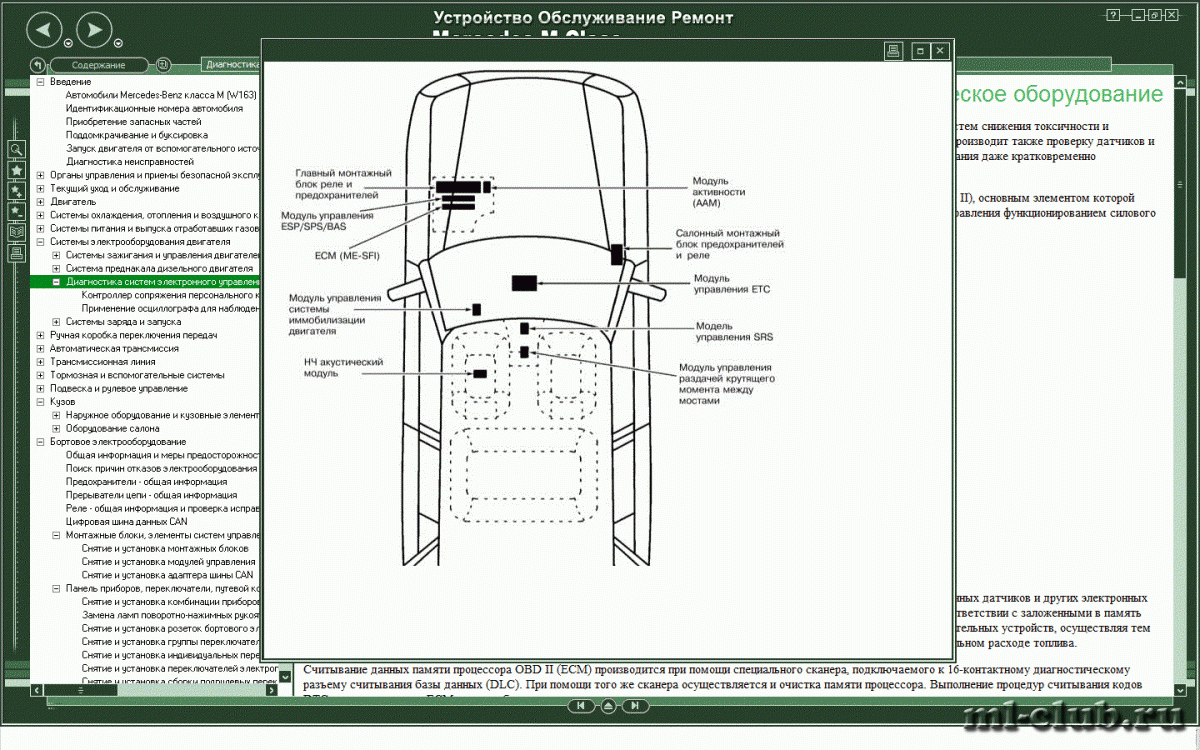This screenshot has width=1200, height=750.
Task: Open the search magnifier tool in sidebar
Action: (x=16, y=149)
